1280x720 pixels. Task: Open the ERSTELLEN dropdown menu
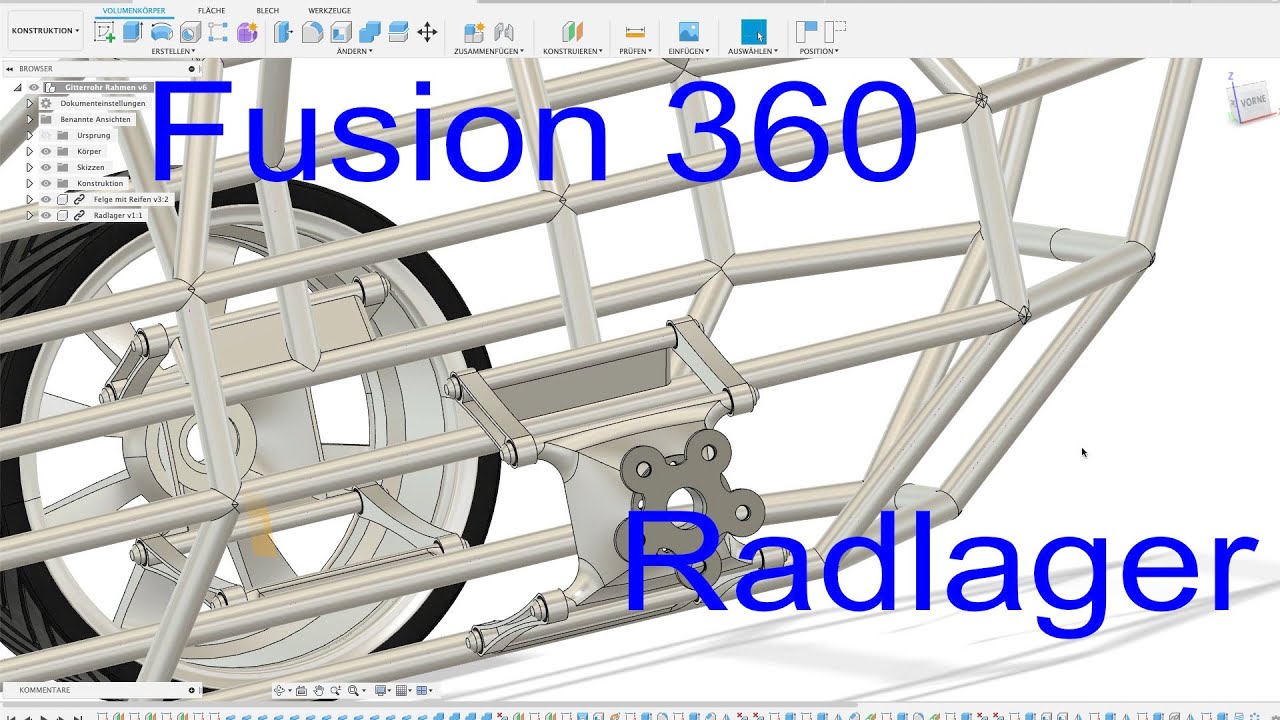[173, 51]
